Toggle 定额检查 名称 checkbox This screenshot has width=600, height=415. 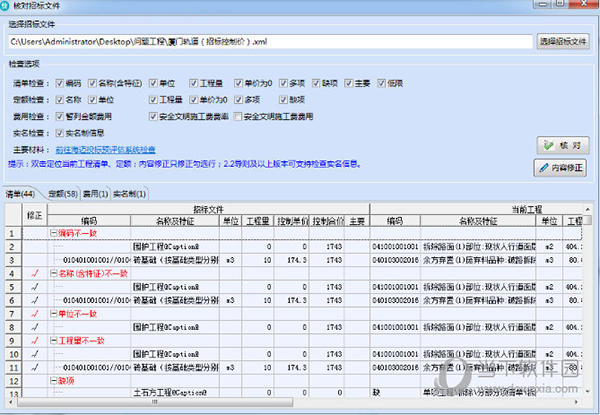pos(60,99)
